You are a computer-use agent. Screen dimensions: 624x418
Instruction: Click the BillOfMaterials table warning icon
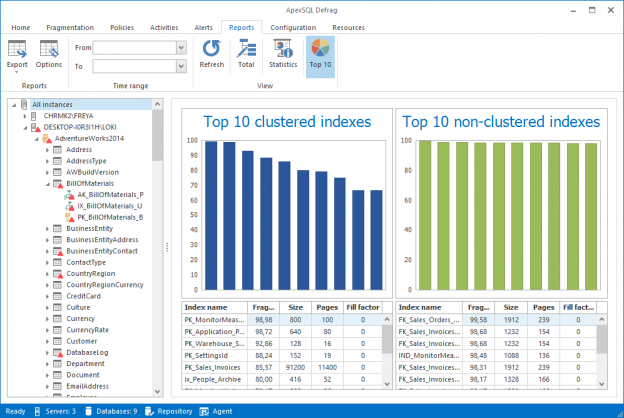coord(58,184)
